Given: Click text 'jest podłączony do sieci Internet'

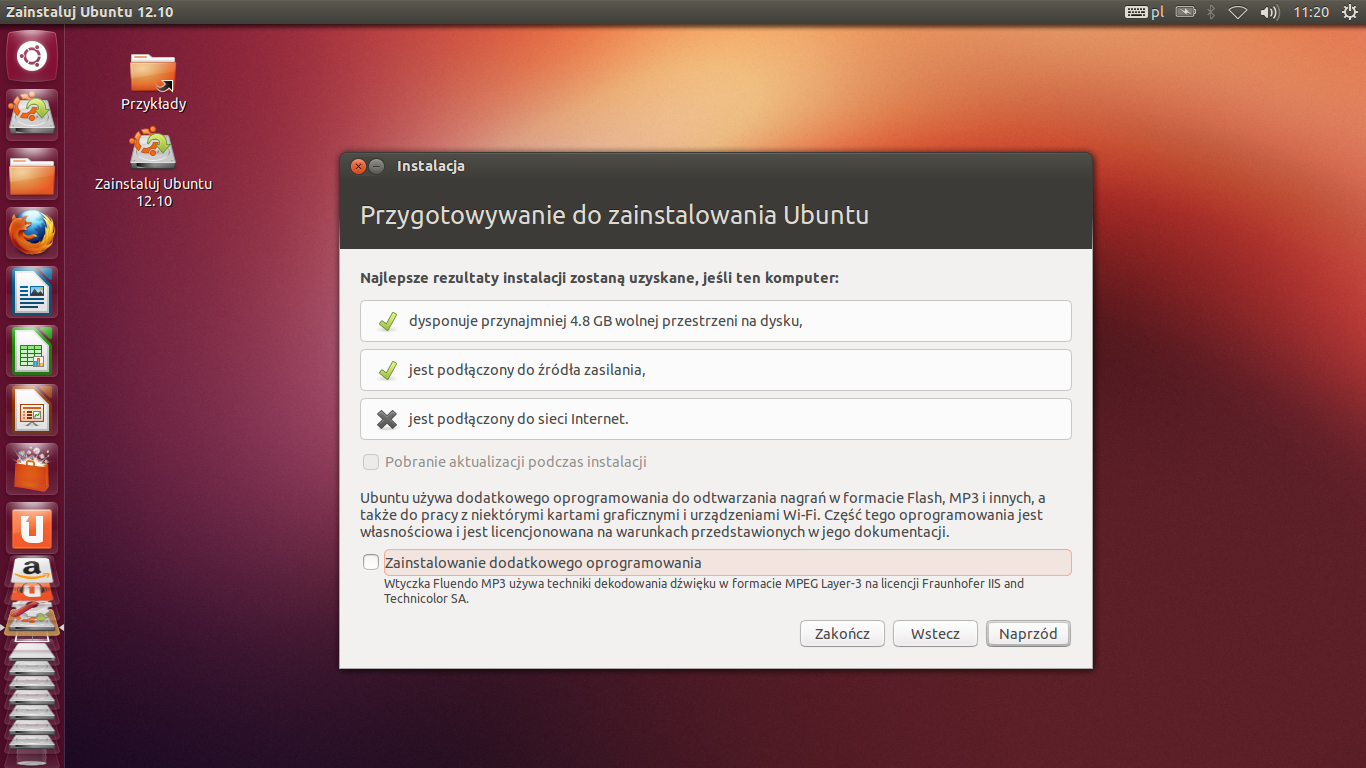Looking at the screenshot, I should pyautogui.click(x=517, y=419).
